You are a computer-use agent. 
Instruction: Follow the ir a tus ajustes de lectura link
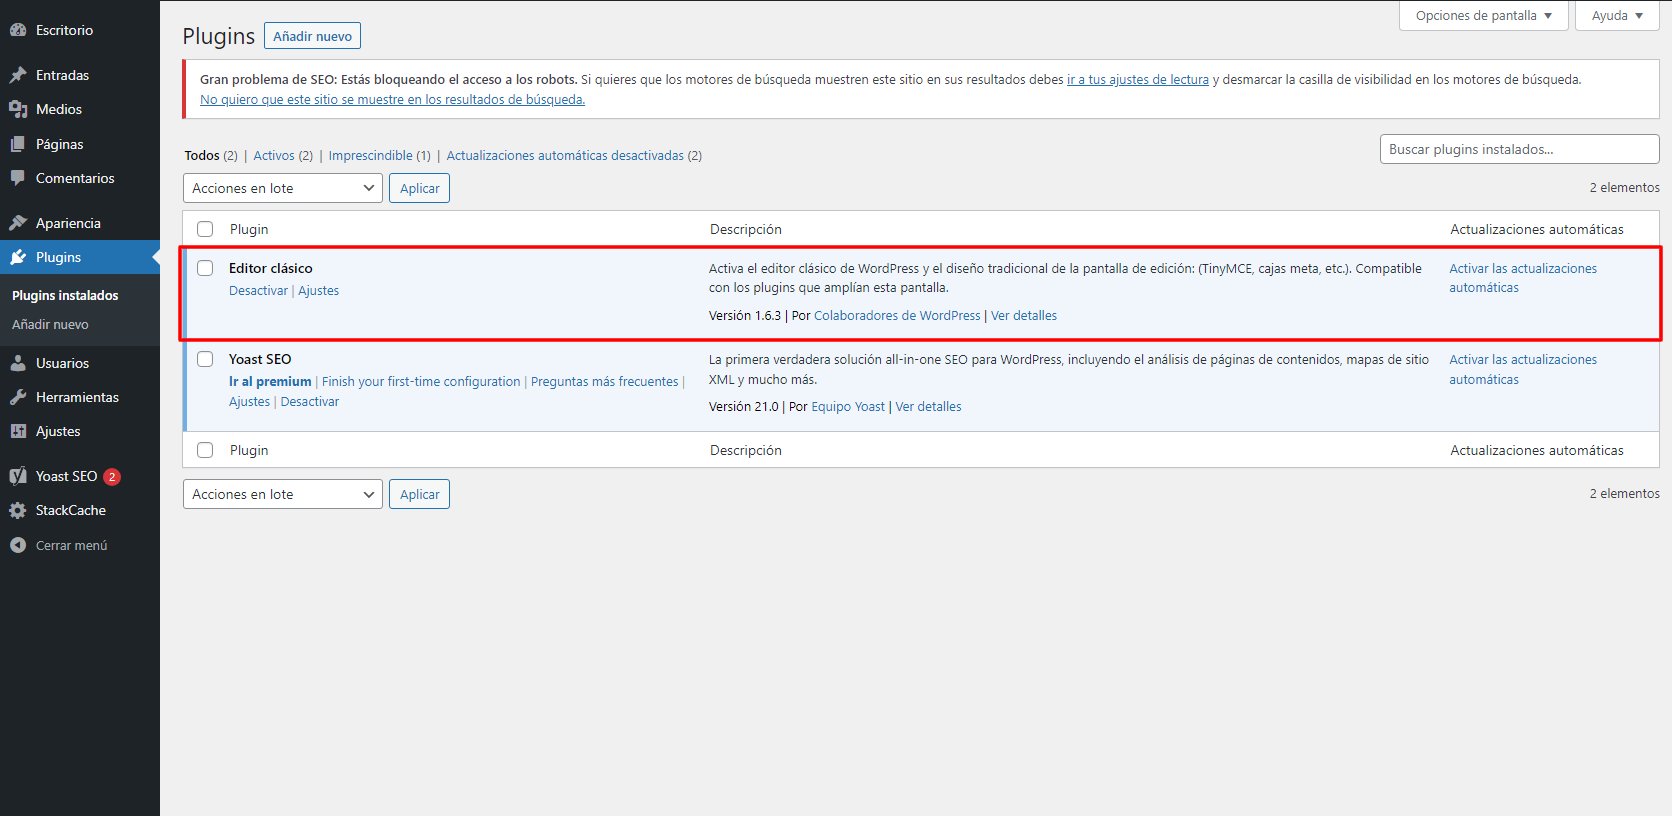pos(1138,79)
